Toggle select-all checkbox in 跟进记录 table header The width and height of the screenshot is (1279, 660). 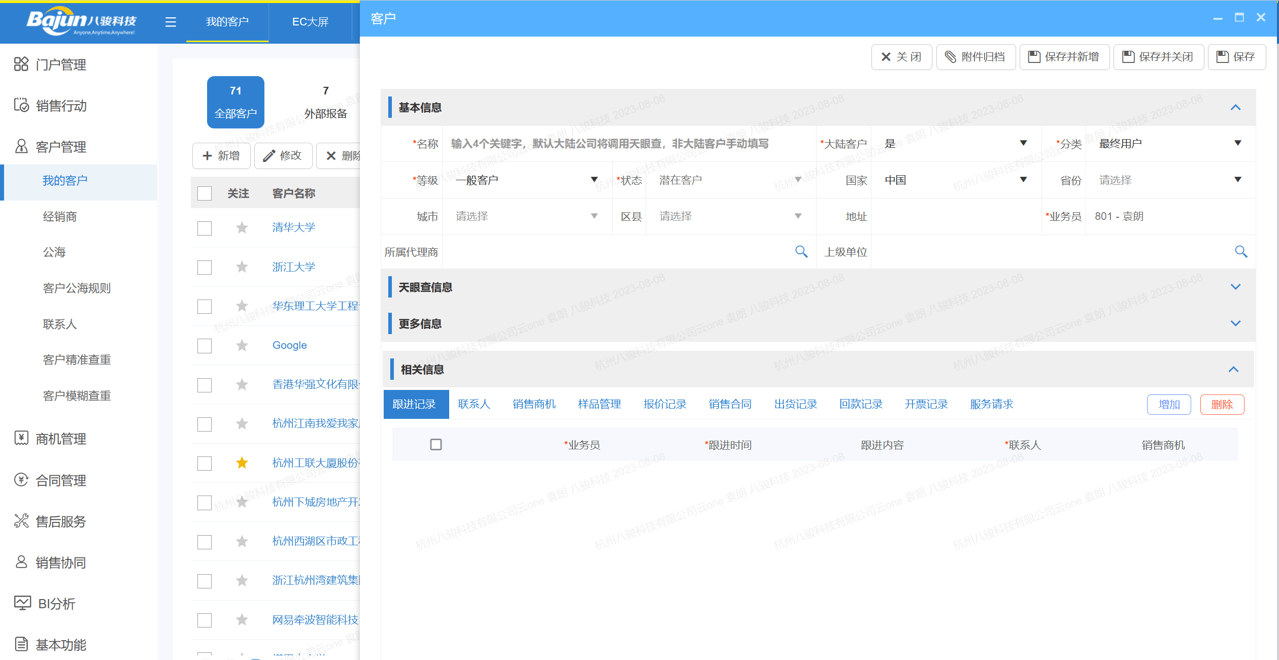[436, 445]
